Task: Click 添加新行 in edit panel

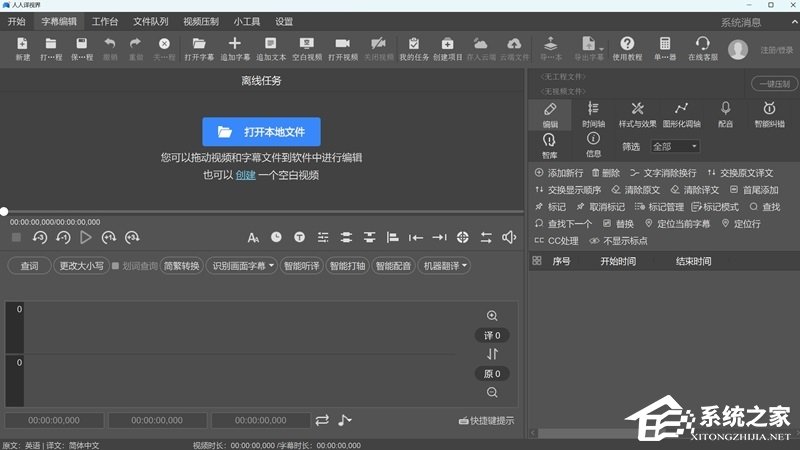Action: 559,173
